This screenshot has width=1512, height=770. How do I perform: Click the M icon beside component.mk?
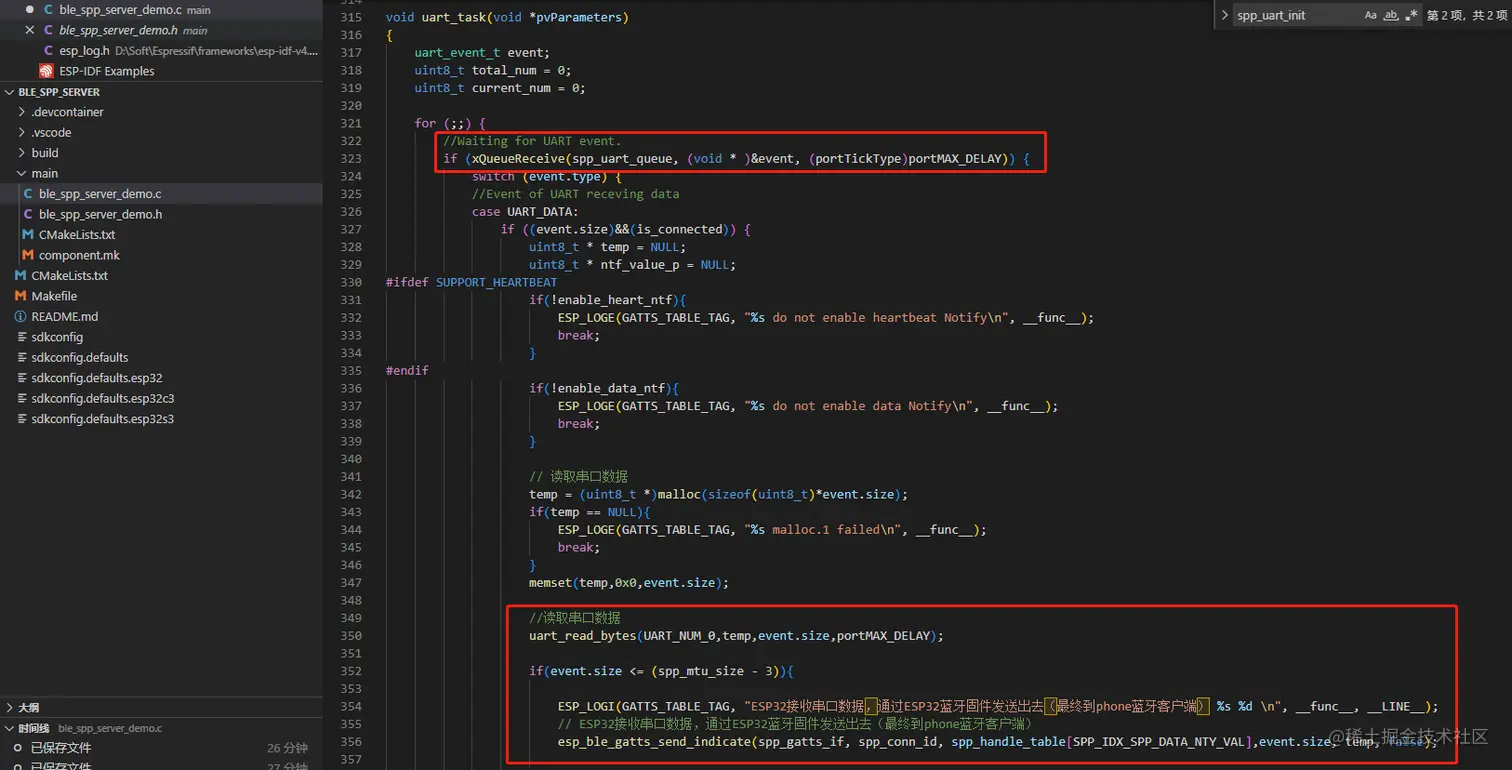(x=28, y=255)
